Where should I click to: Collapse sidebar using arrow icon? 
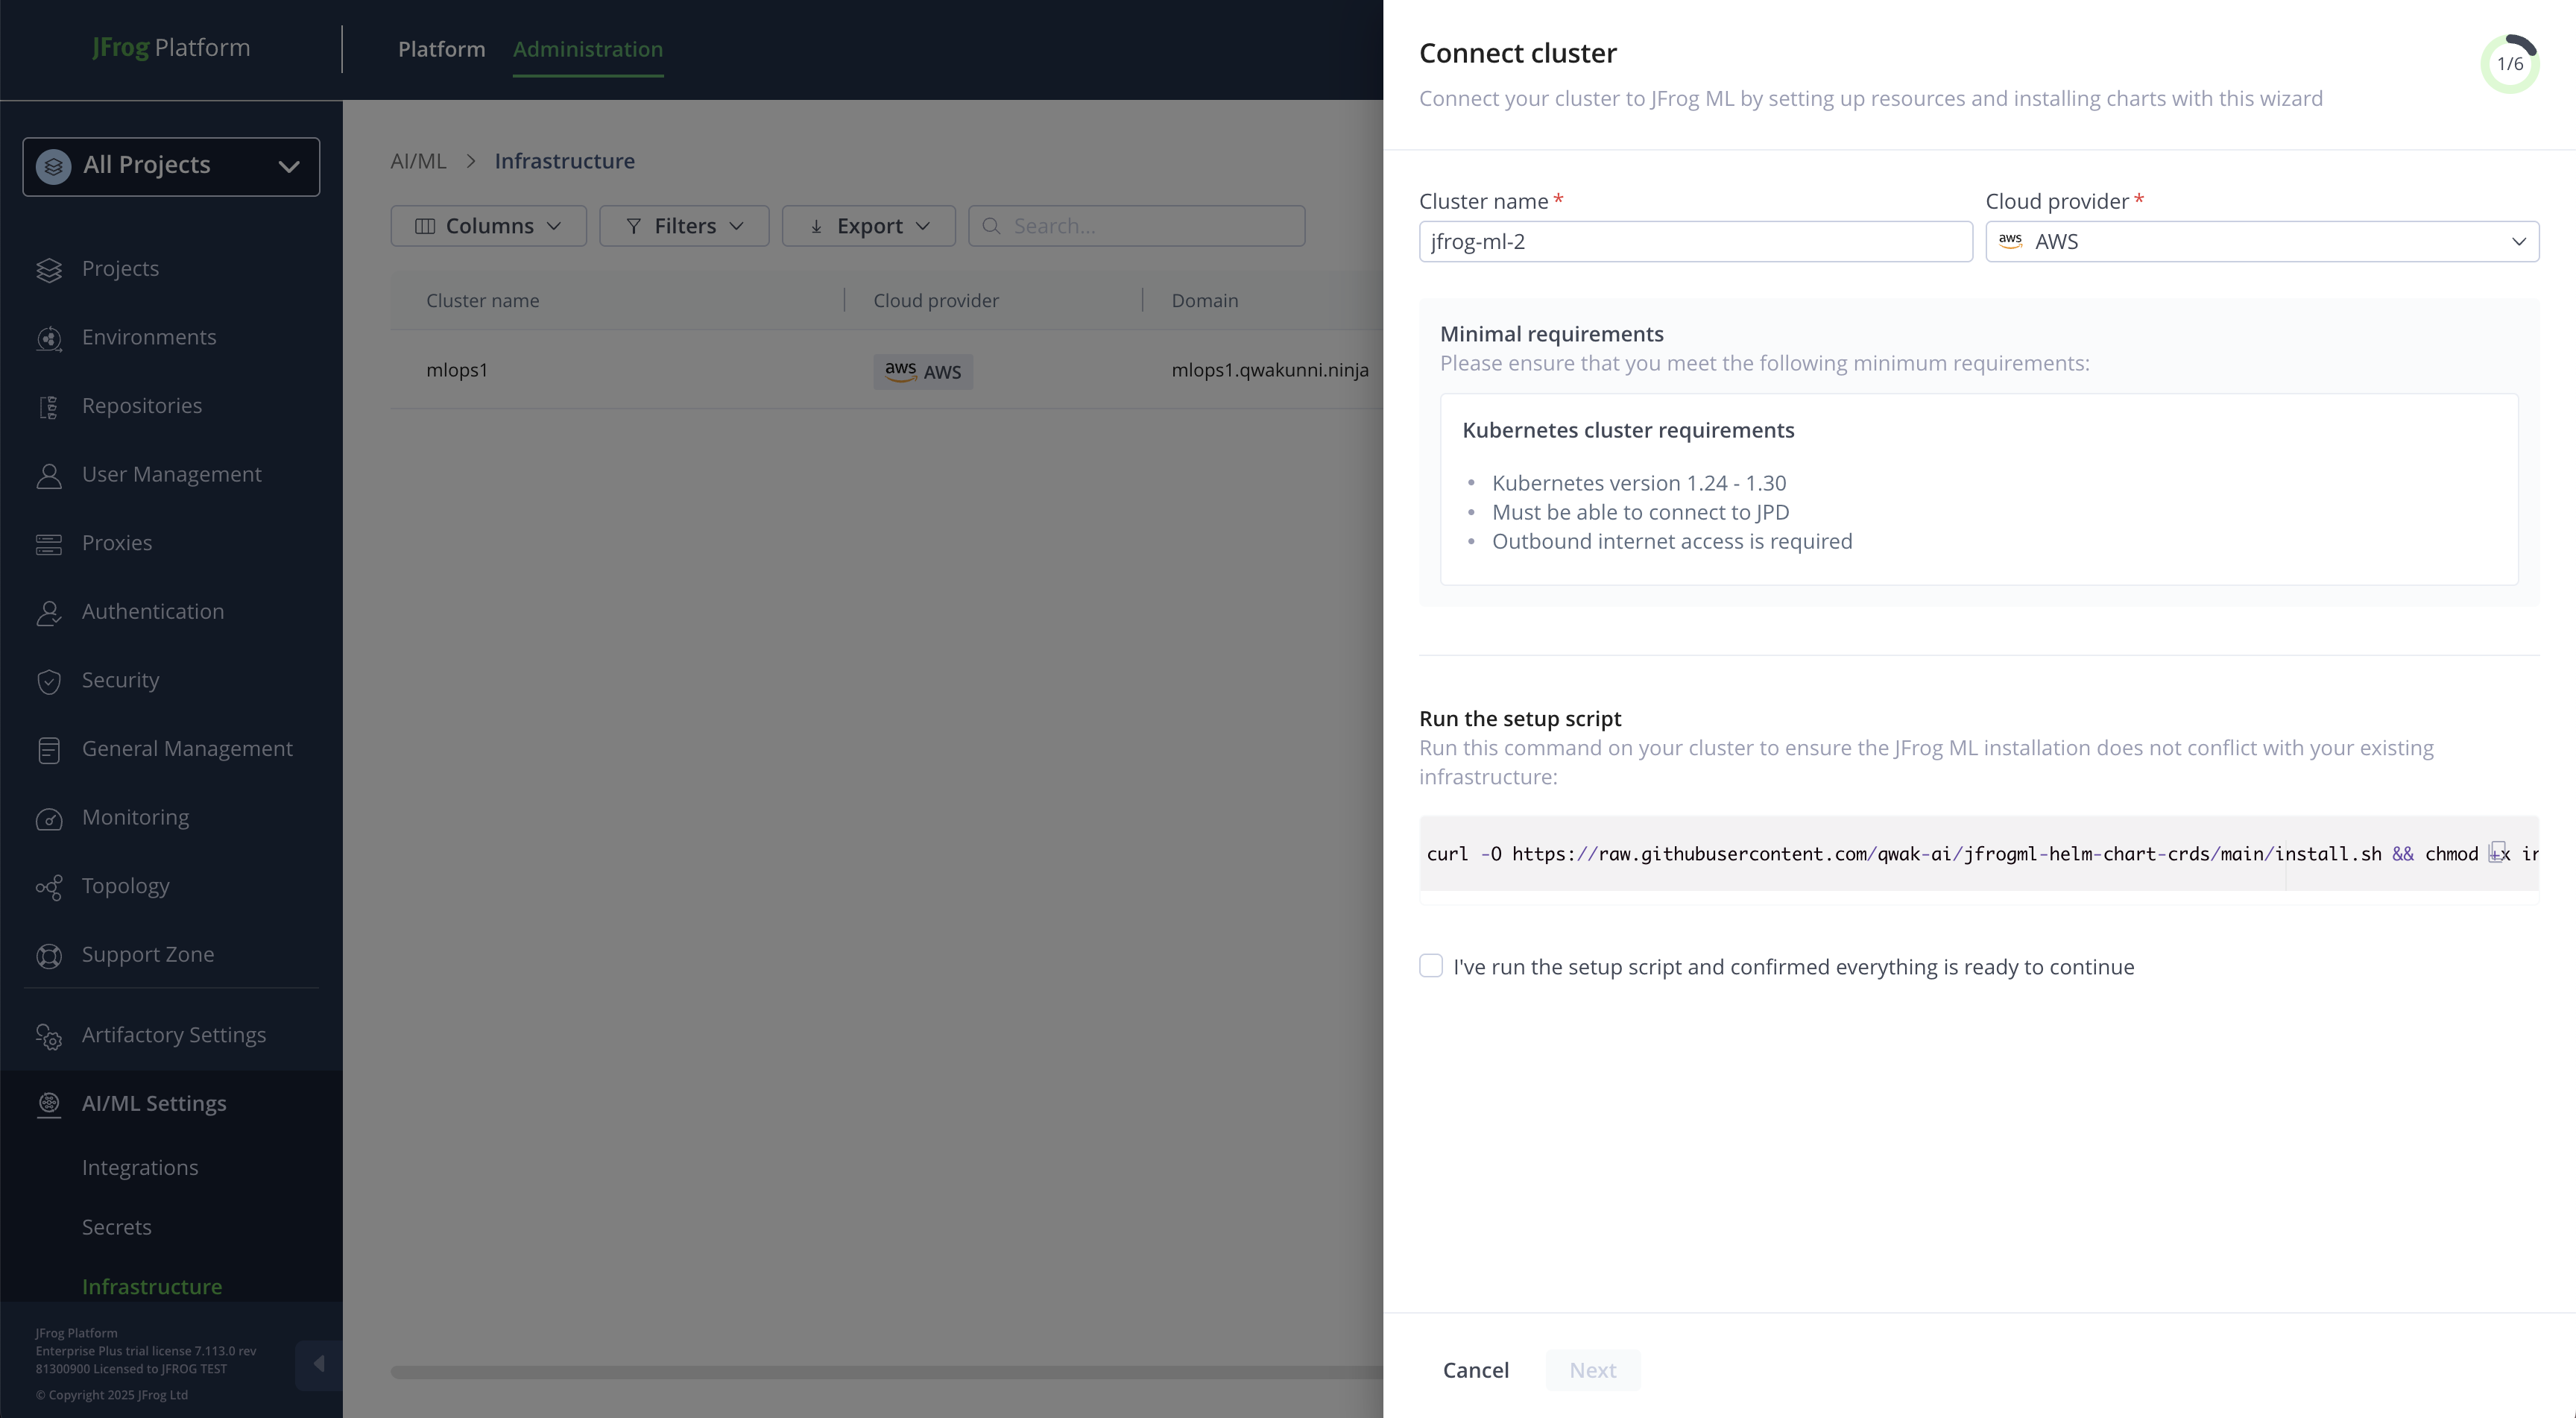pos(319,1364)
